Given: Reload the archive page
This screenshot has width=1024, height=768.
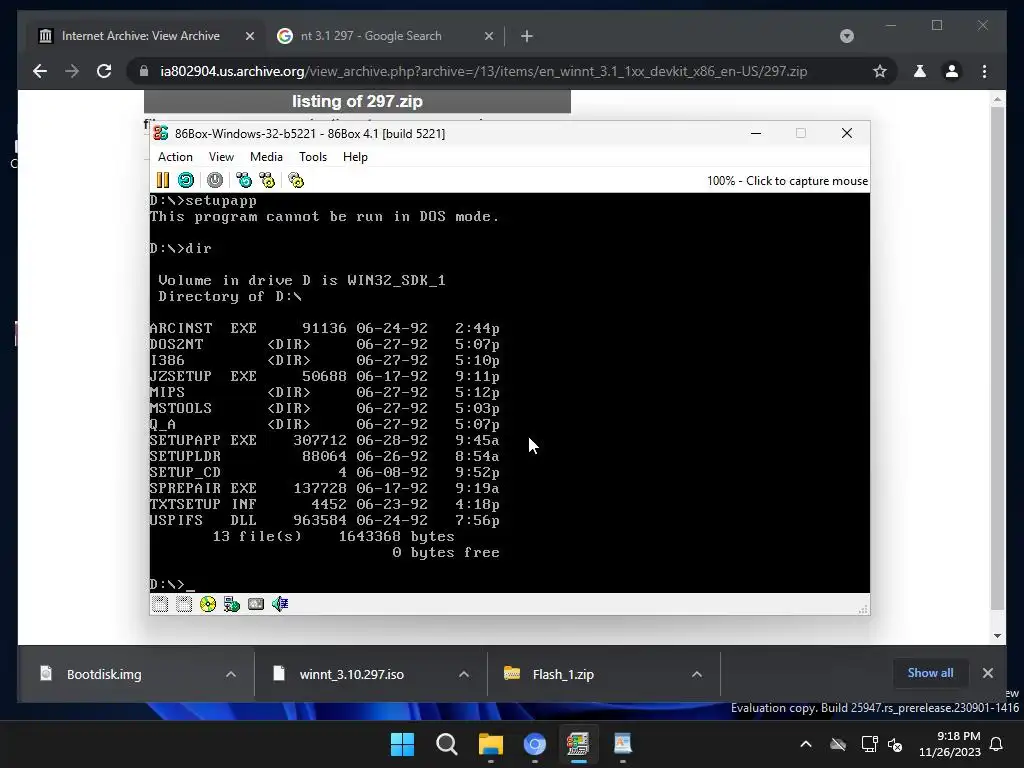Looking at the screenshot, I should pyautogui.click(x=104, y=71).
